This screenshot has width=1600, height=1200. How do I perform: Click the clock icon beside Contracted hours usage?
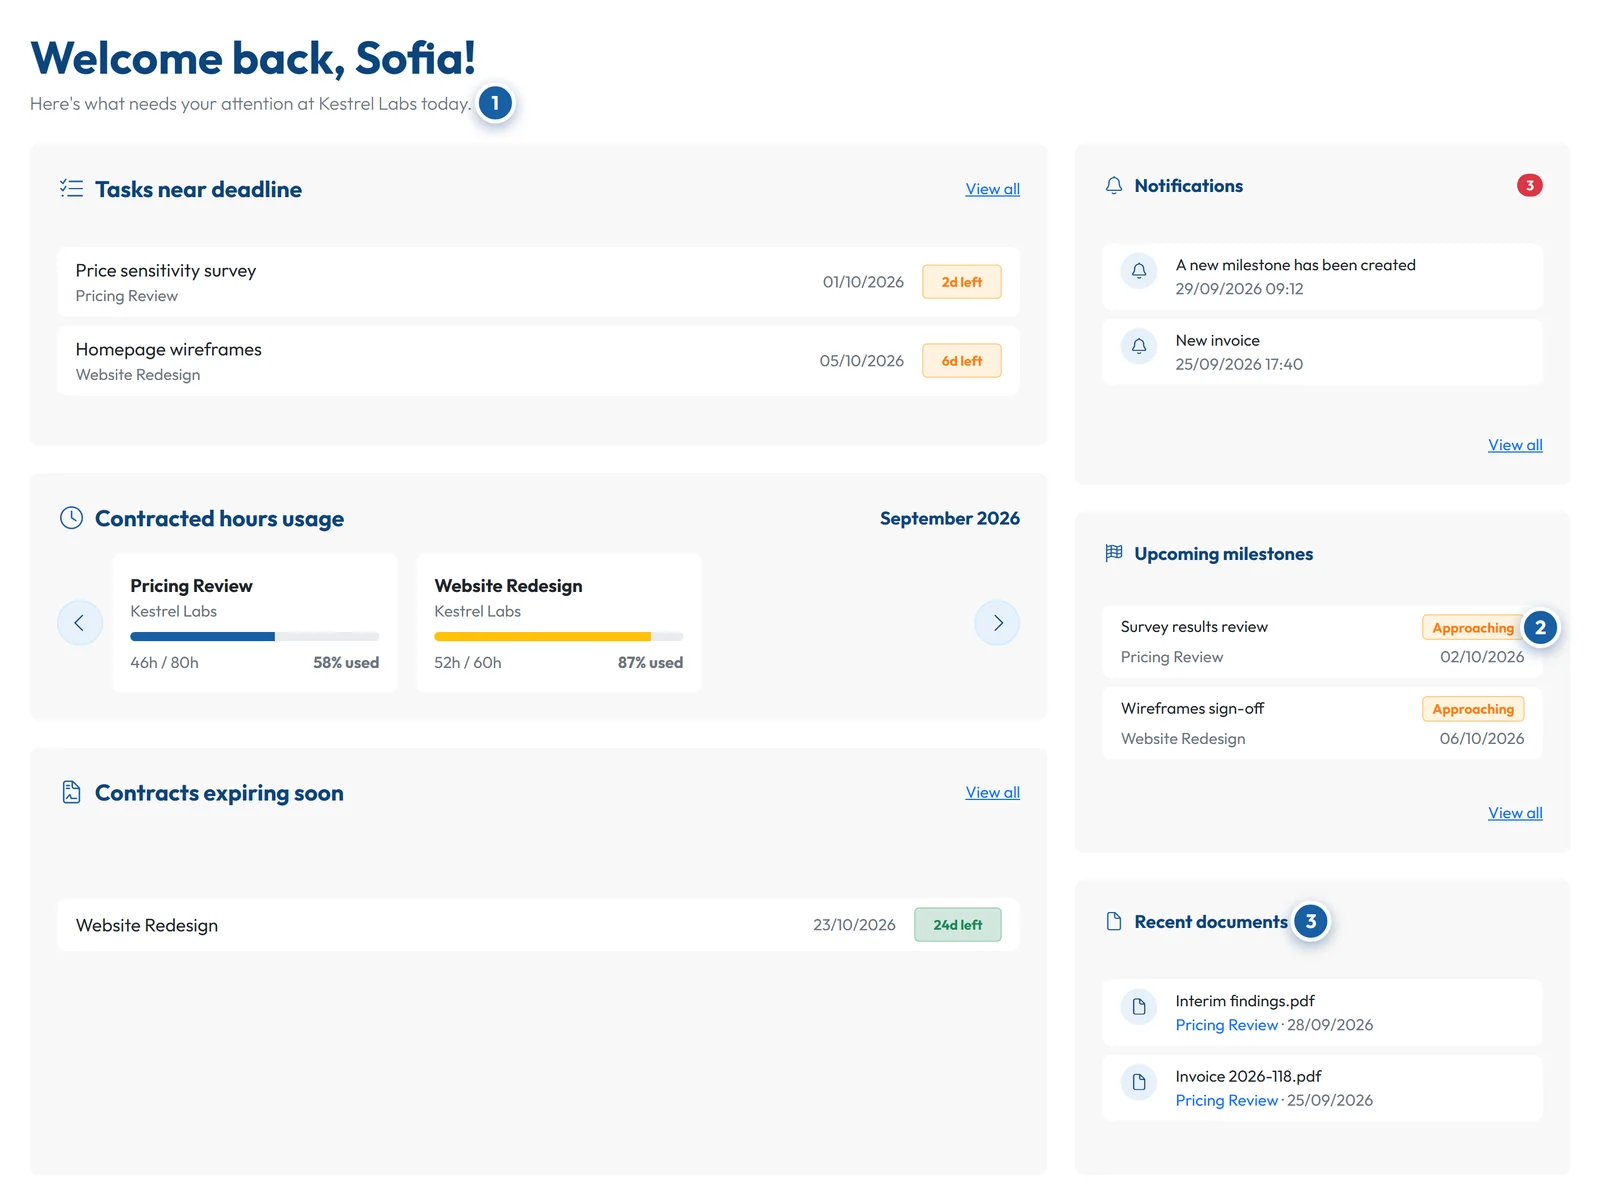(71, 518)
